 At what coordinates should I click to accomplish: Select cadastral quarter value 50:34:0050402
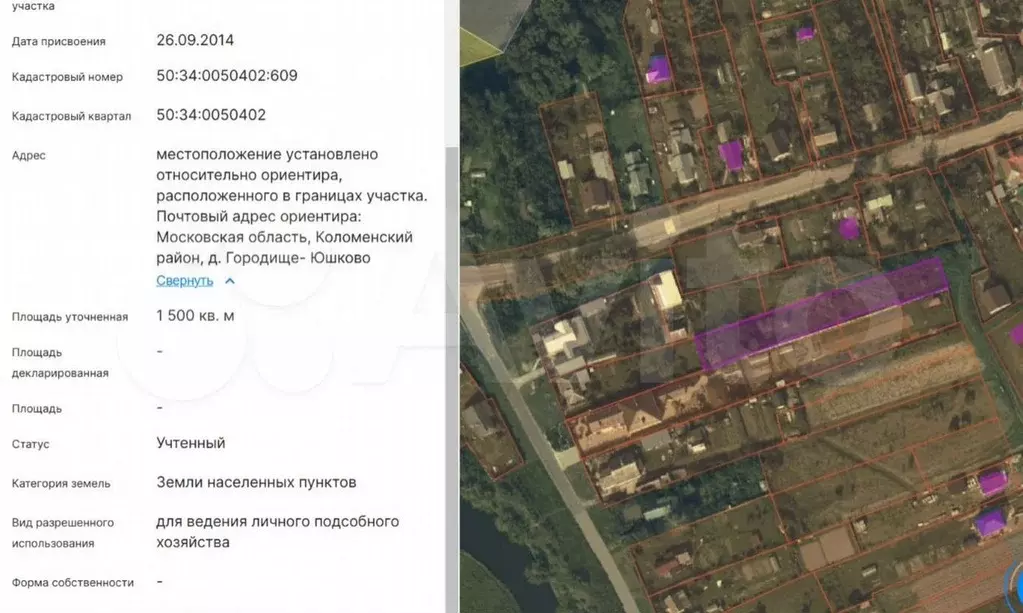[211, 115]
